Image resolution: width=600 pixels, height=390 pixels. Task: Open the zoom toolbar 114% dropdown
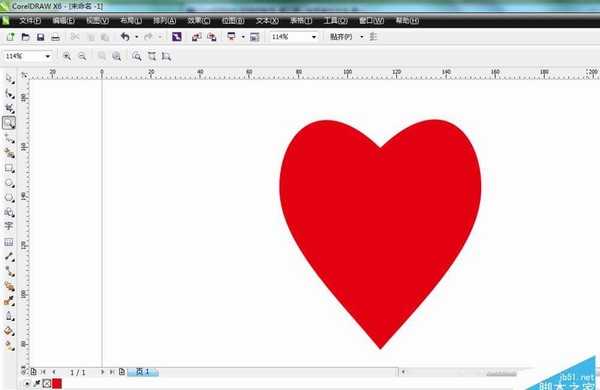click(47, 56)
